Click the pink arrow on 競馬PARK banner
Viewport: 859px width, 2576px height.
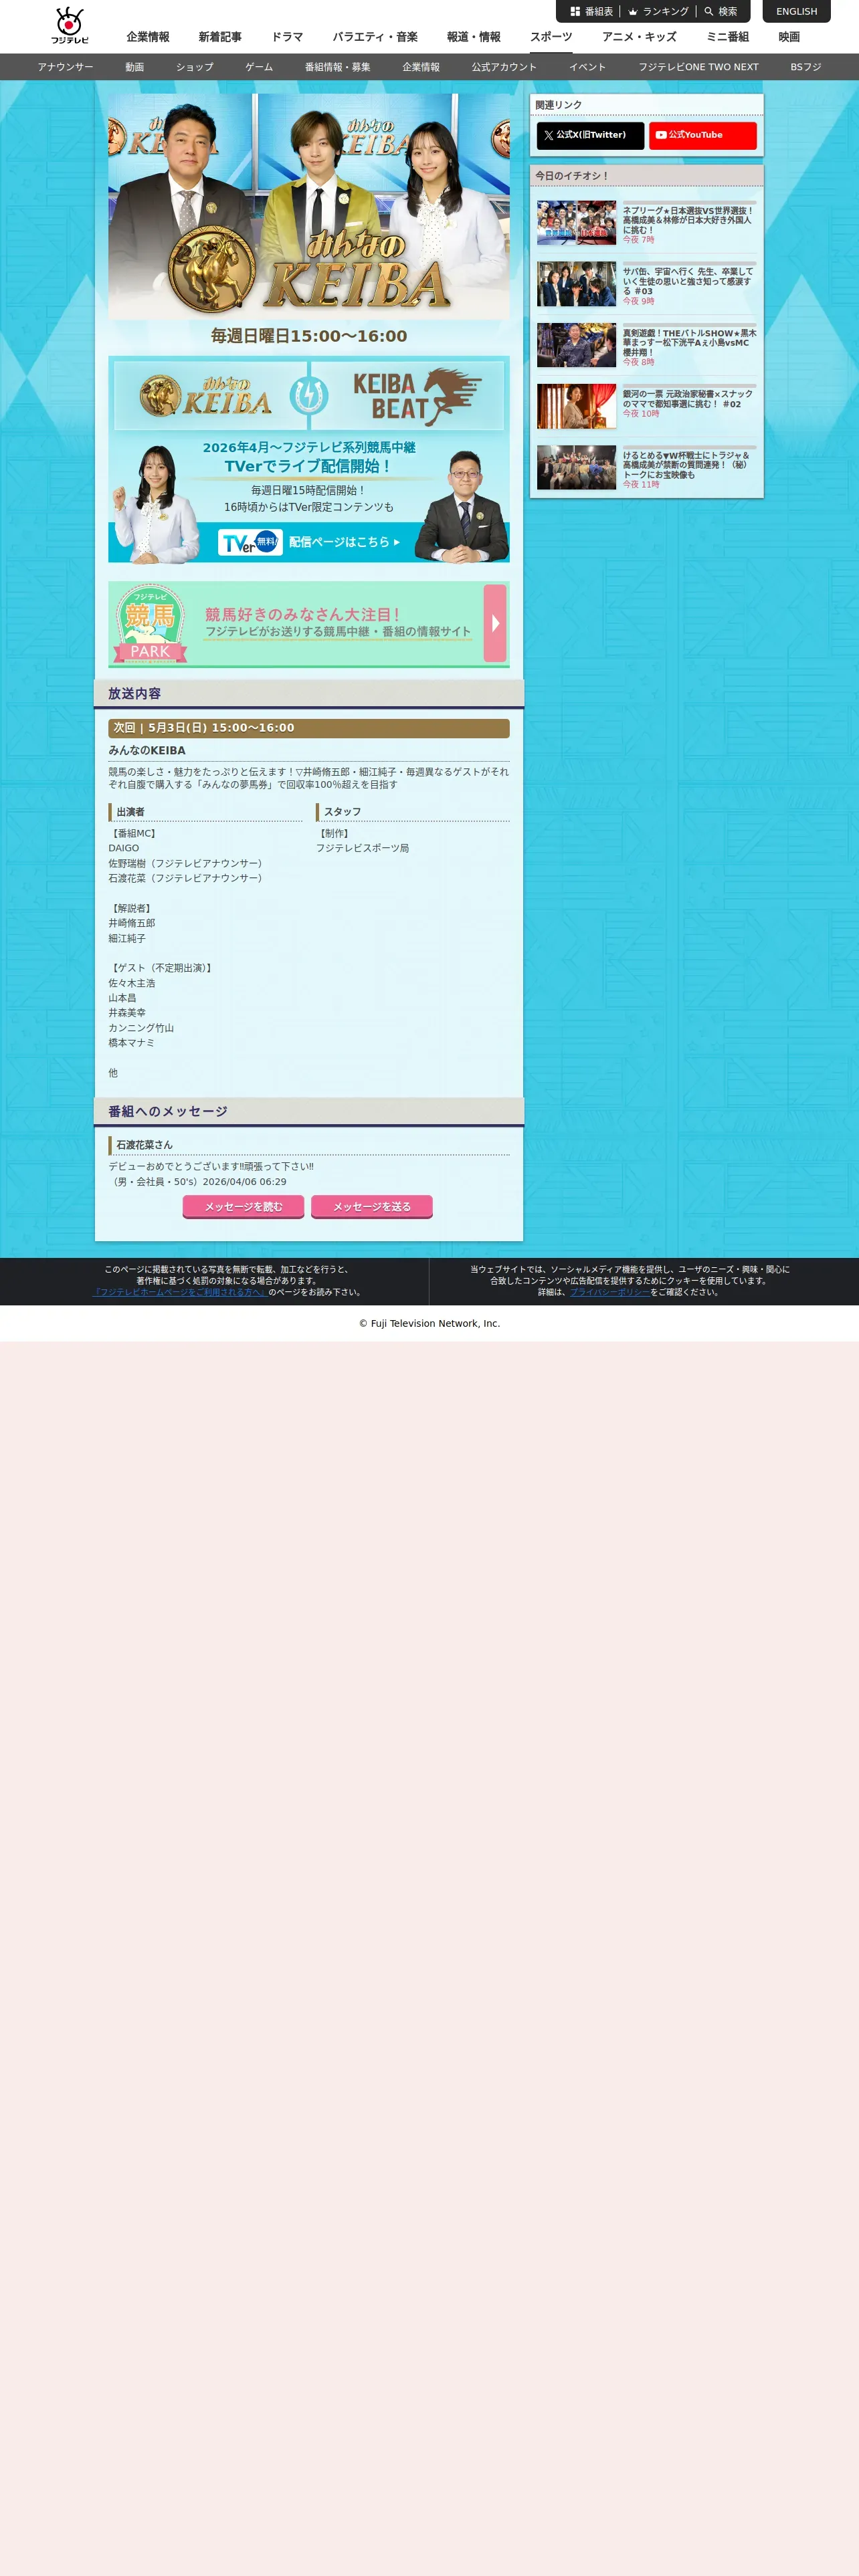[x=495, y=623]
